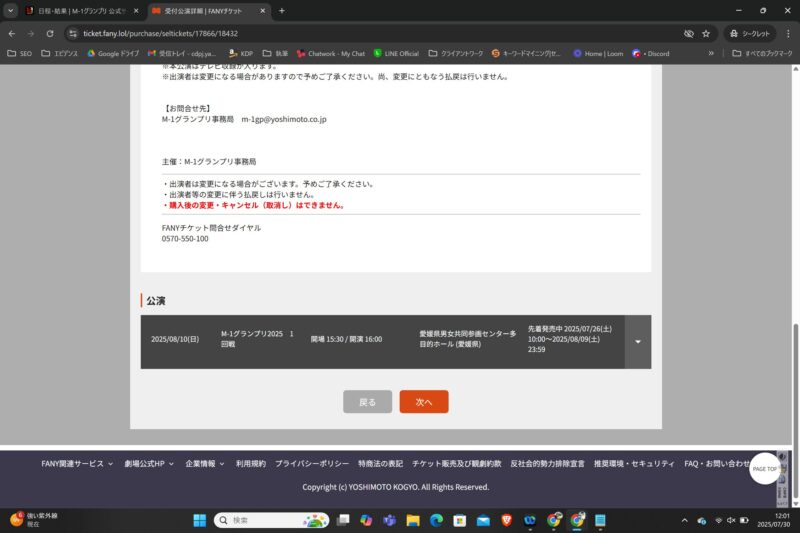Open a new browser tab
Image resolution: width=800 pixels, height=533 pixels.
(282, 11)
